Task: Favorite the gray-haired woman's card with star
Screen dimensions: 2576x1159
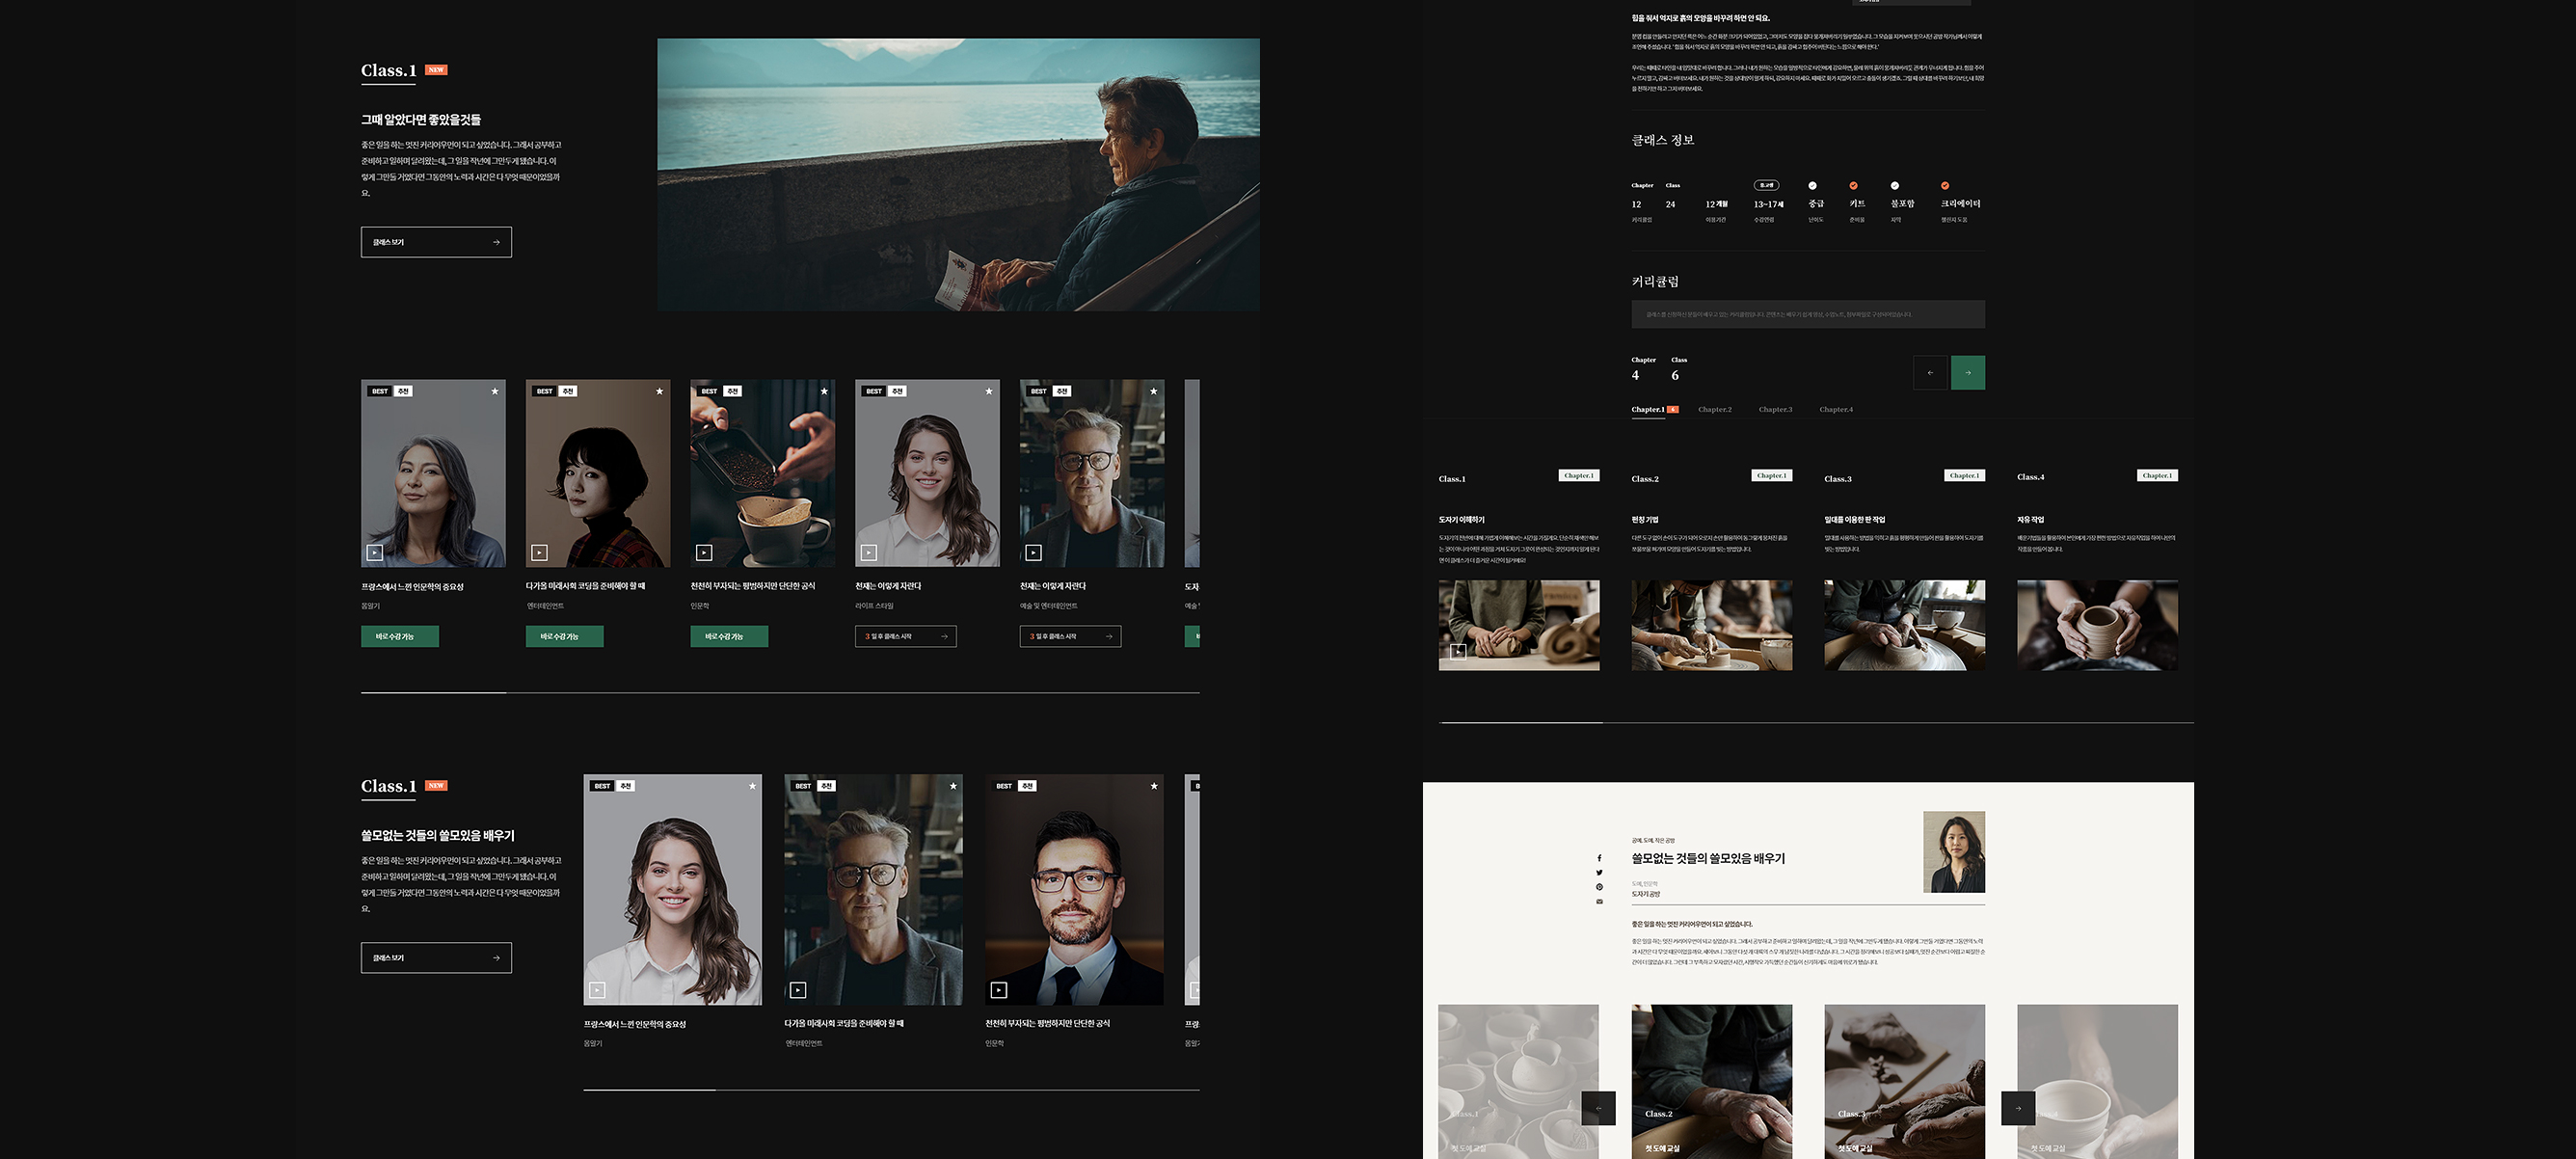Action: pos(495,391)
